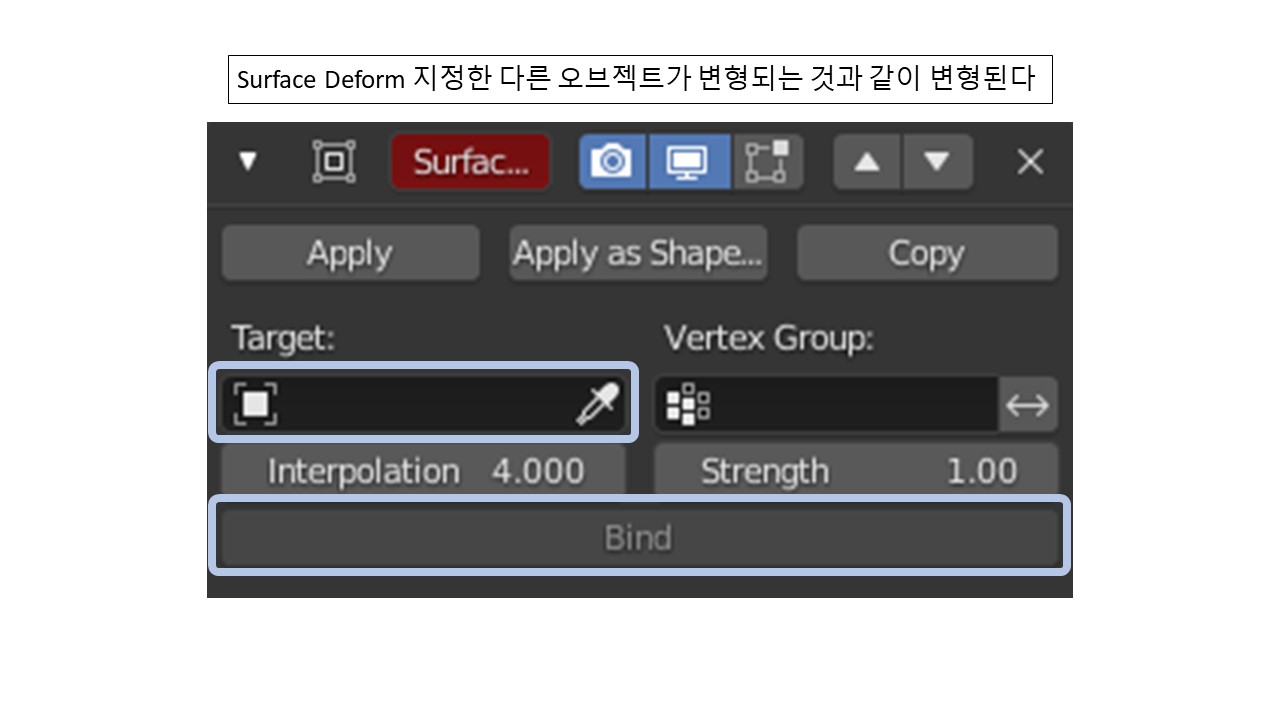This screenshot has height=720, width=1280.
Task: Click the Surface Deform modifier icon
Action: 334,161
